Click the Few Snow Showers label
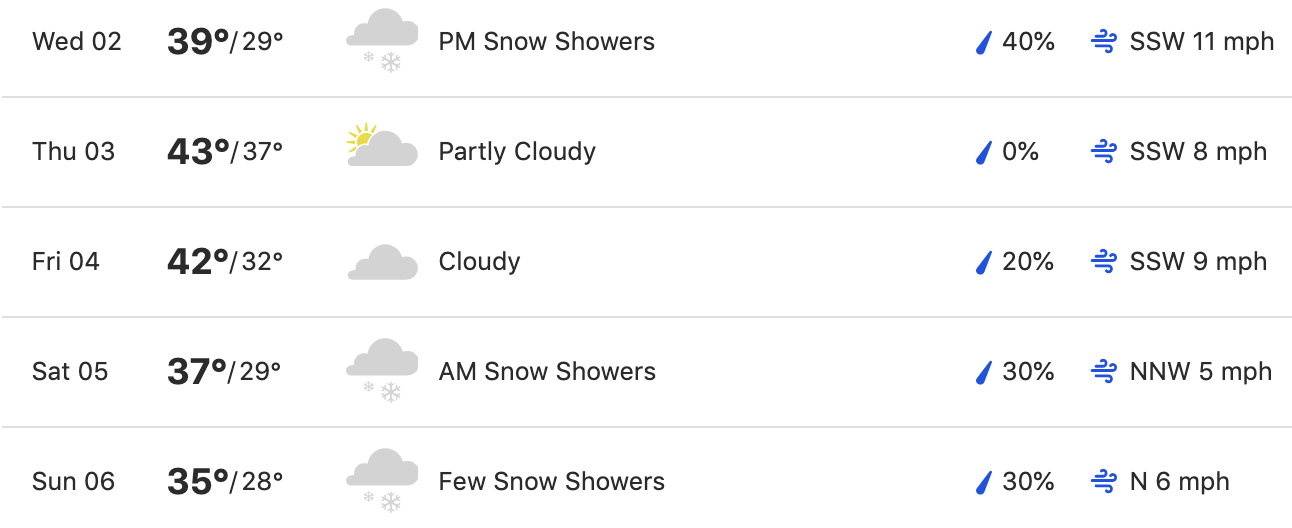 552,482
